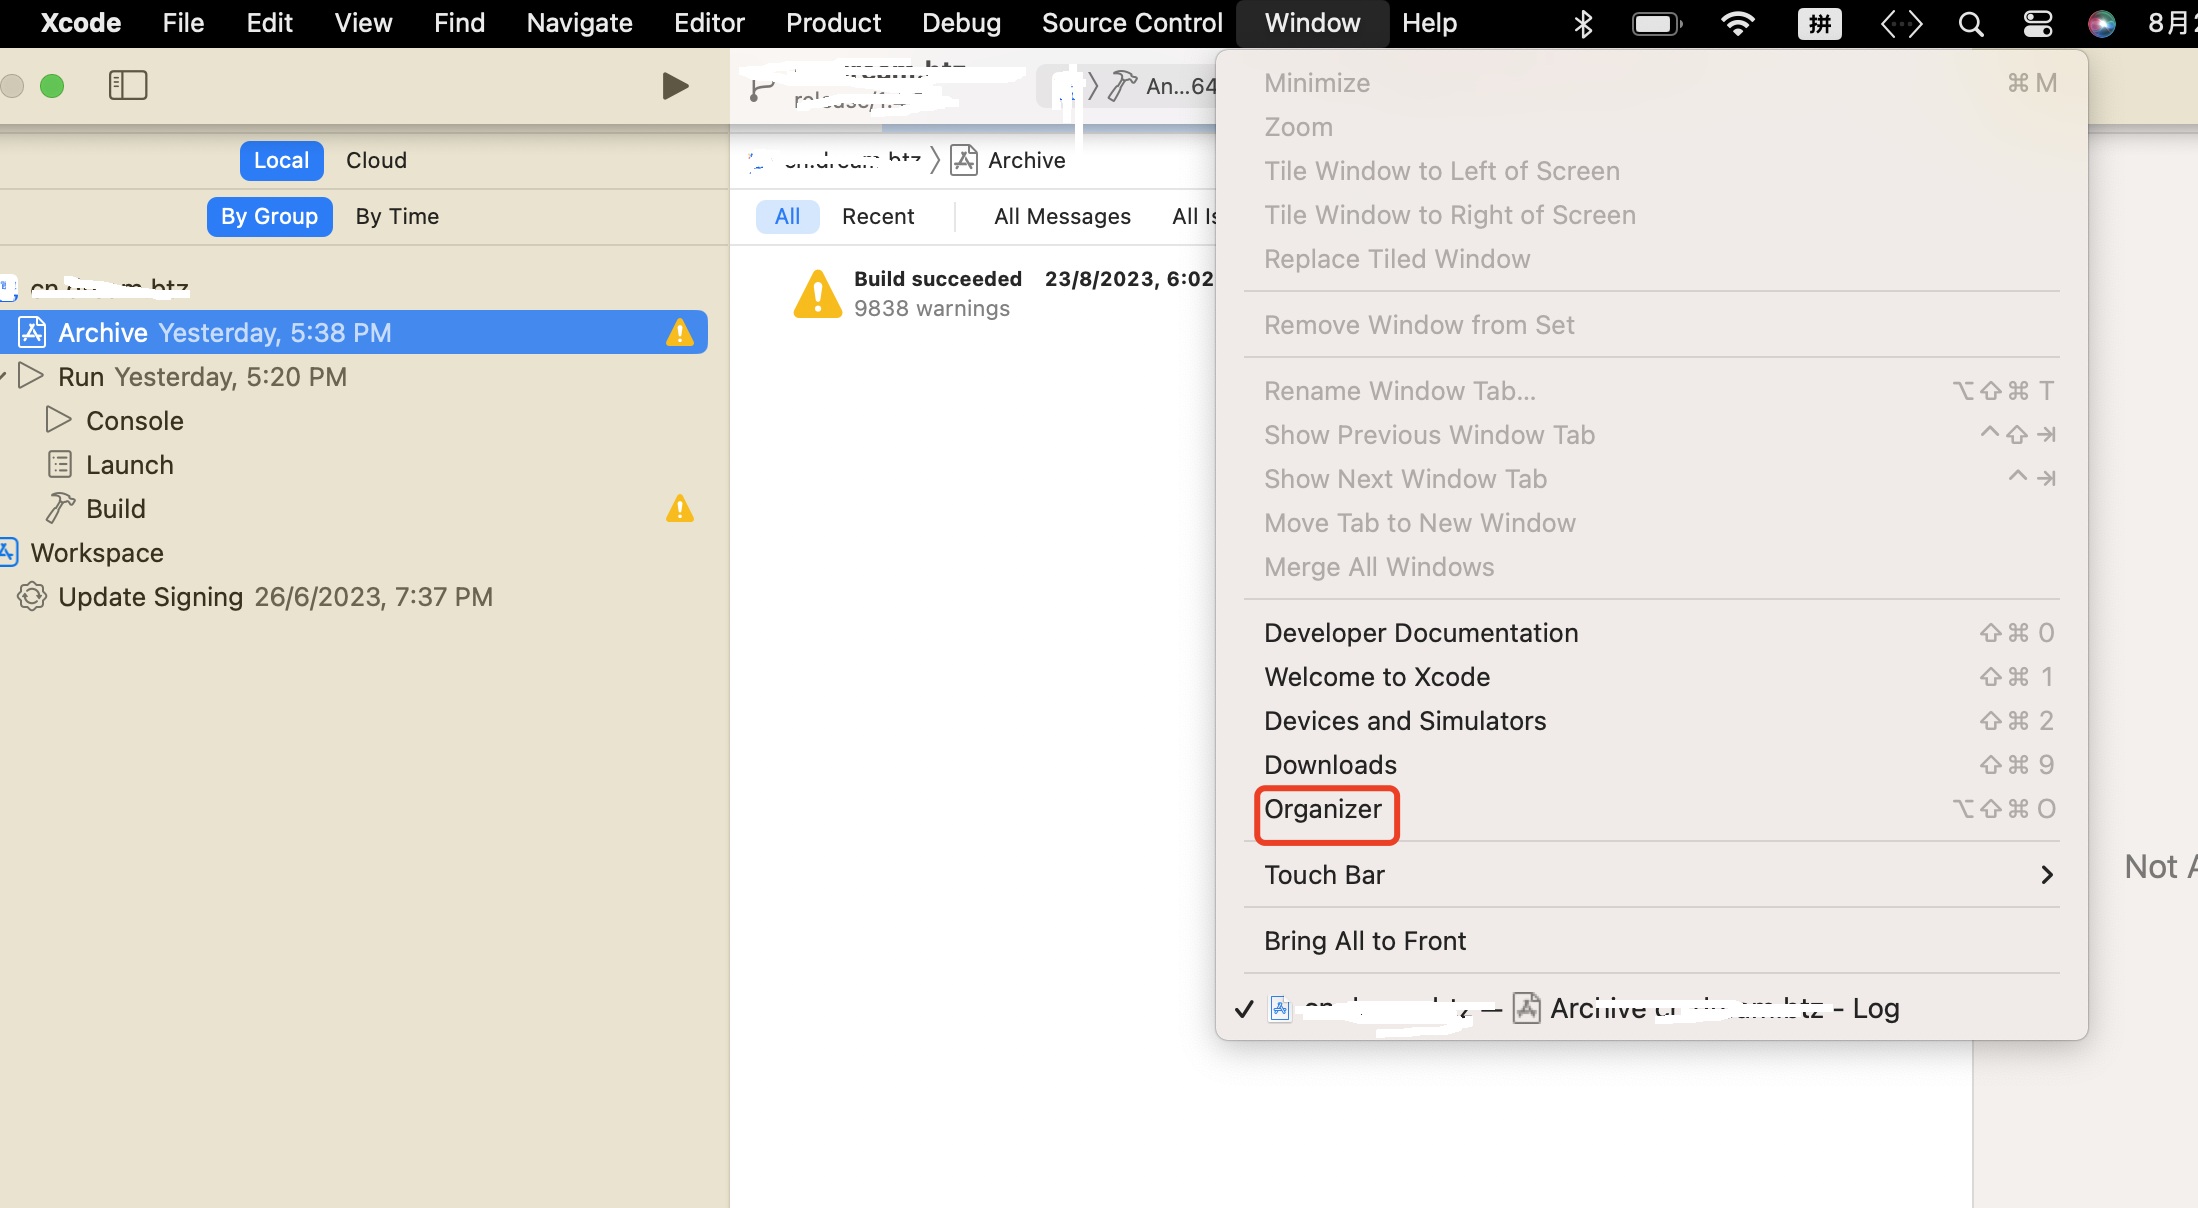Open the Help menu
The height and width of the screenshot is (1208, 2198).
[x=1429, y=23]
